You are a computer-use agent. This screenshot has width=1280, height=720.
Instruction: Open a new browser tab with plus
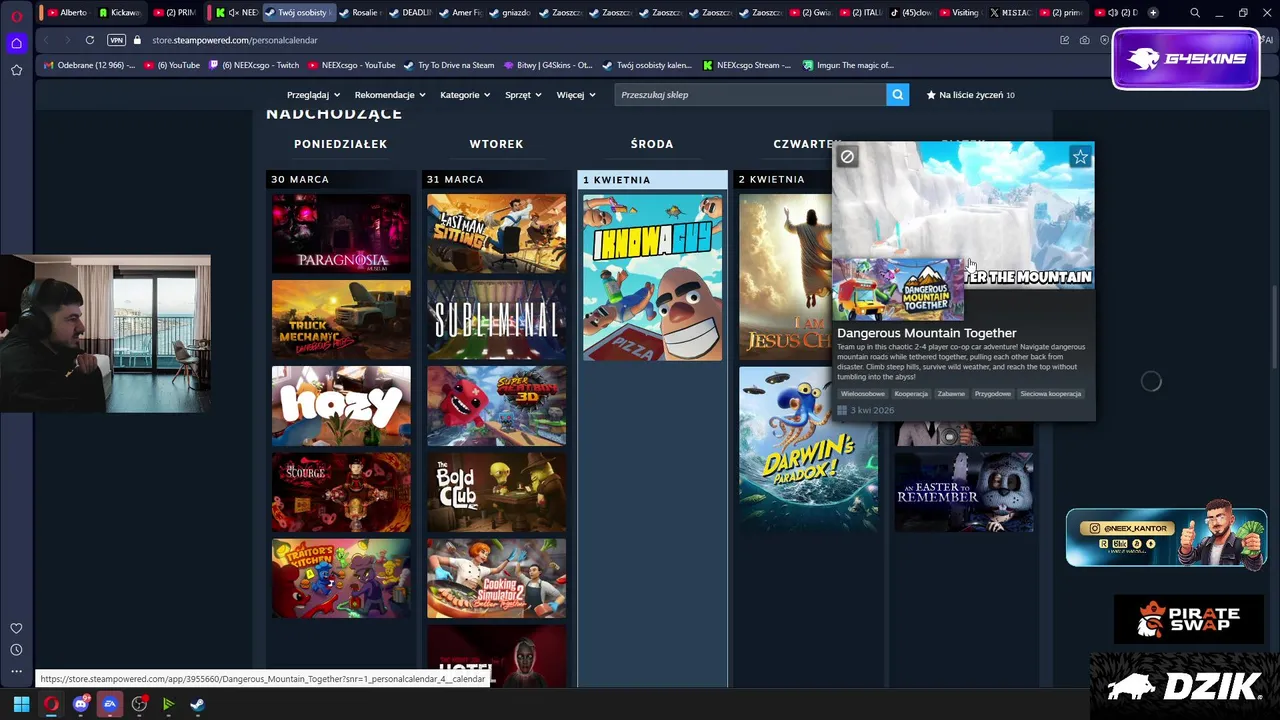click(x=1153, y=12)
